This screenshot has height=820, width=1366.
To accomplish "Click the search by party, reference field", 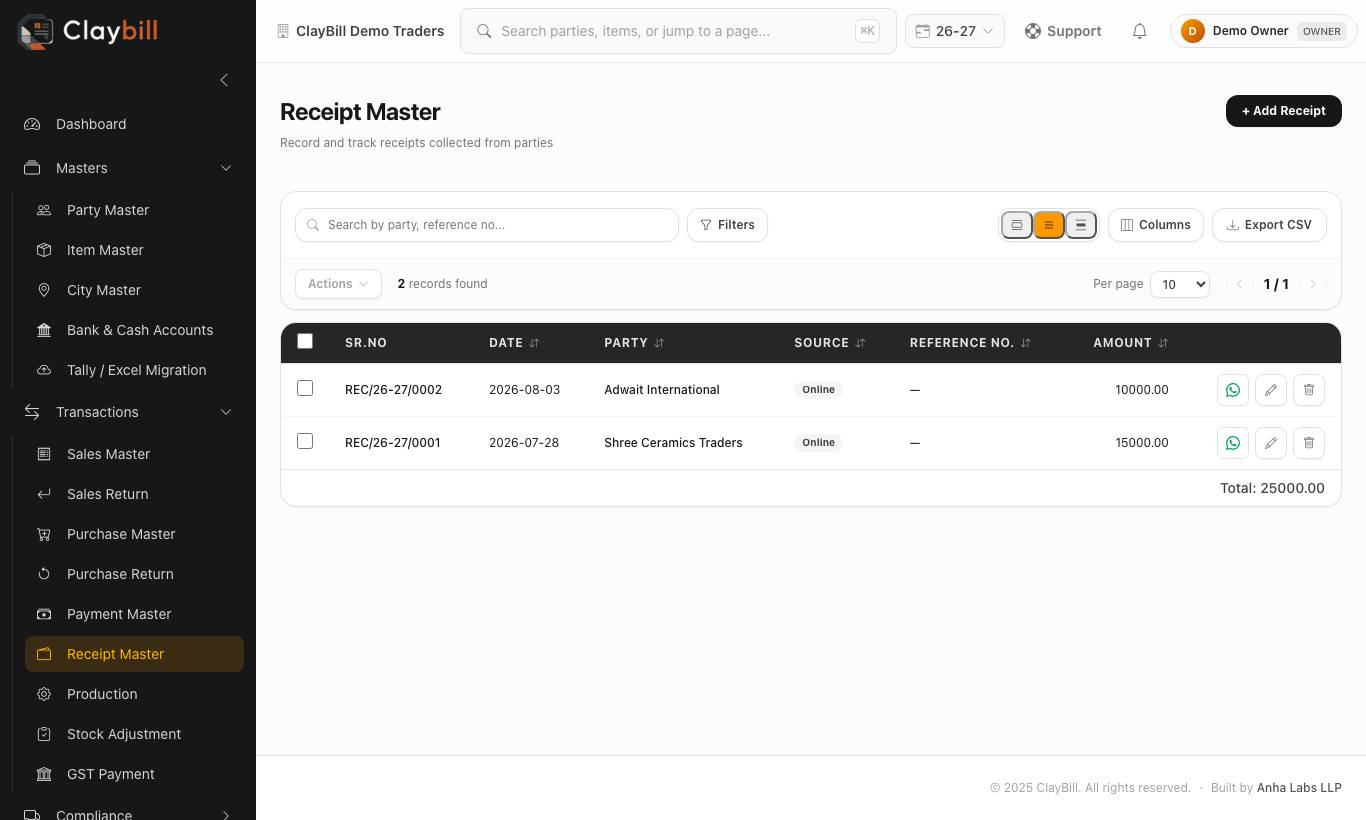I will (x=487, y=225).
